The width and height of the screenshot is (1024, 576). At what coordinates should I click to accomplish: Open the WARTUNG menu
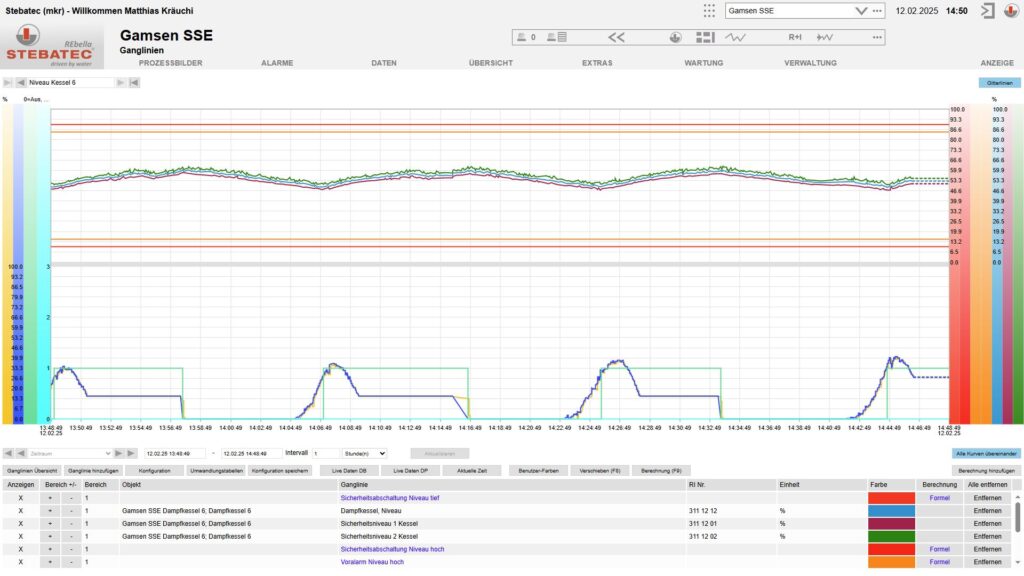703,62
